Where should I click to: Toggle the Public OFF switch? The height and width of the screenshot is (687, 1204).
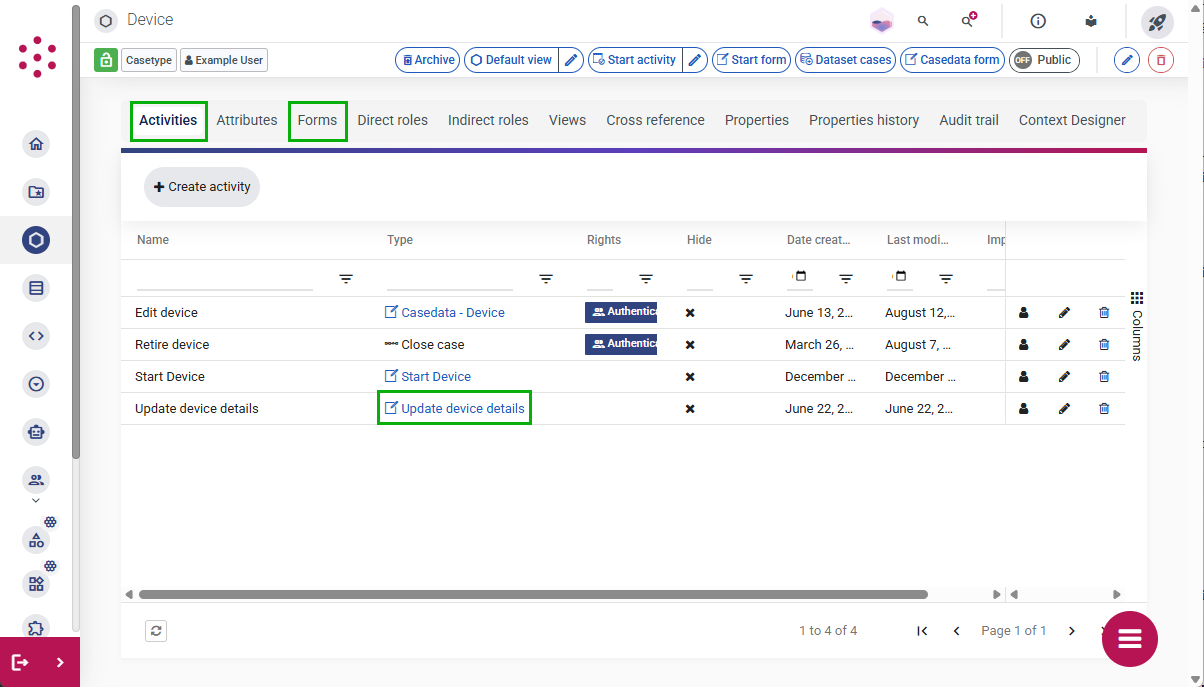coord(1044,60)
